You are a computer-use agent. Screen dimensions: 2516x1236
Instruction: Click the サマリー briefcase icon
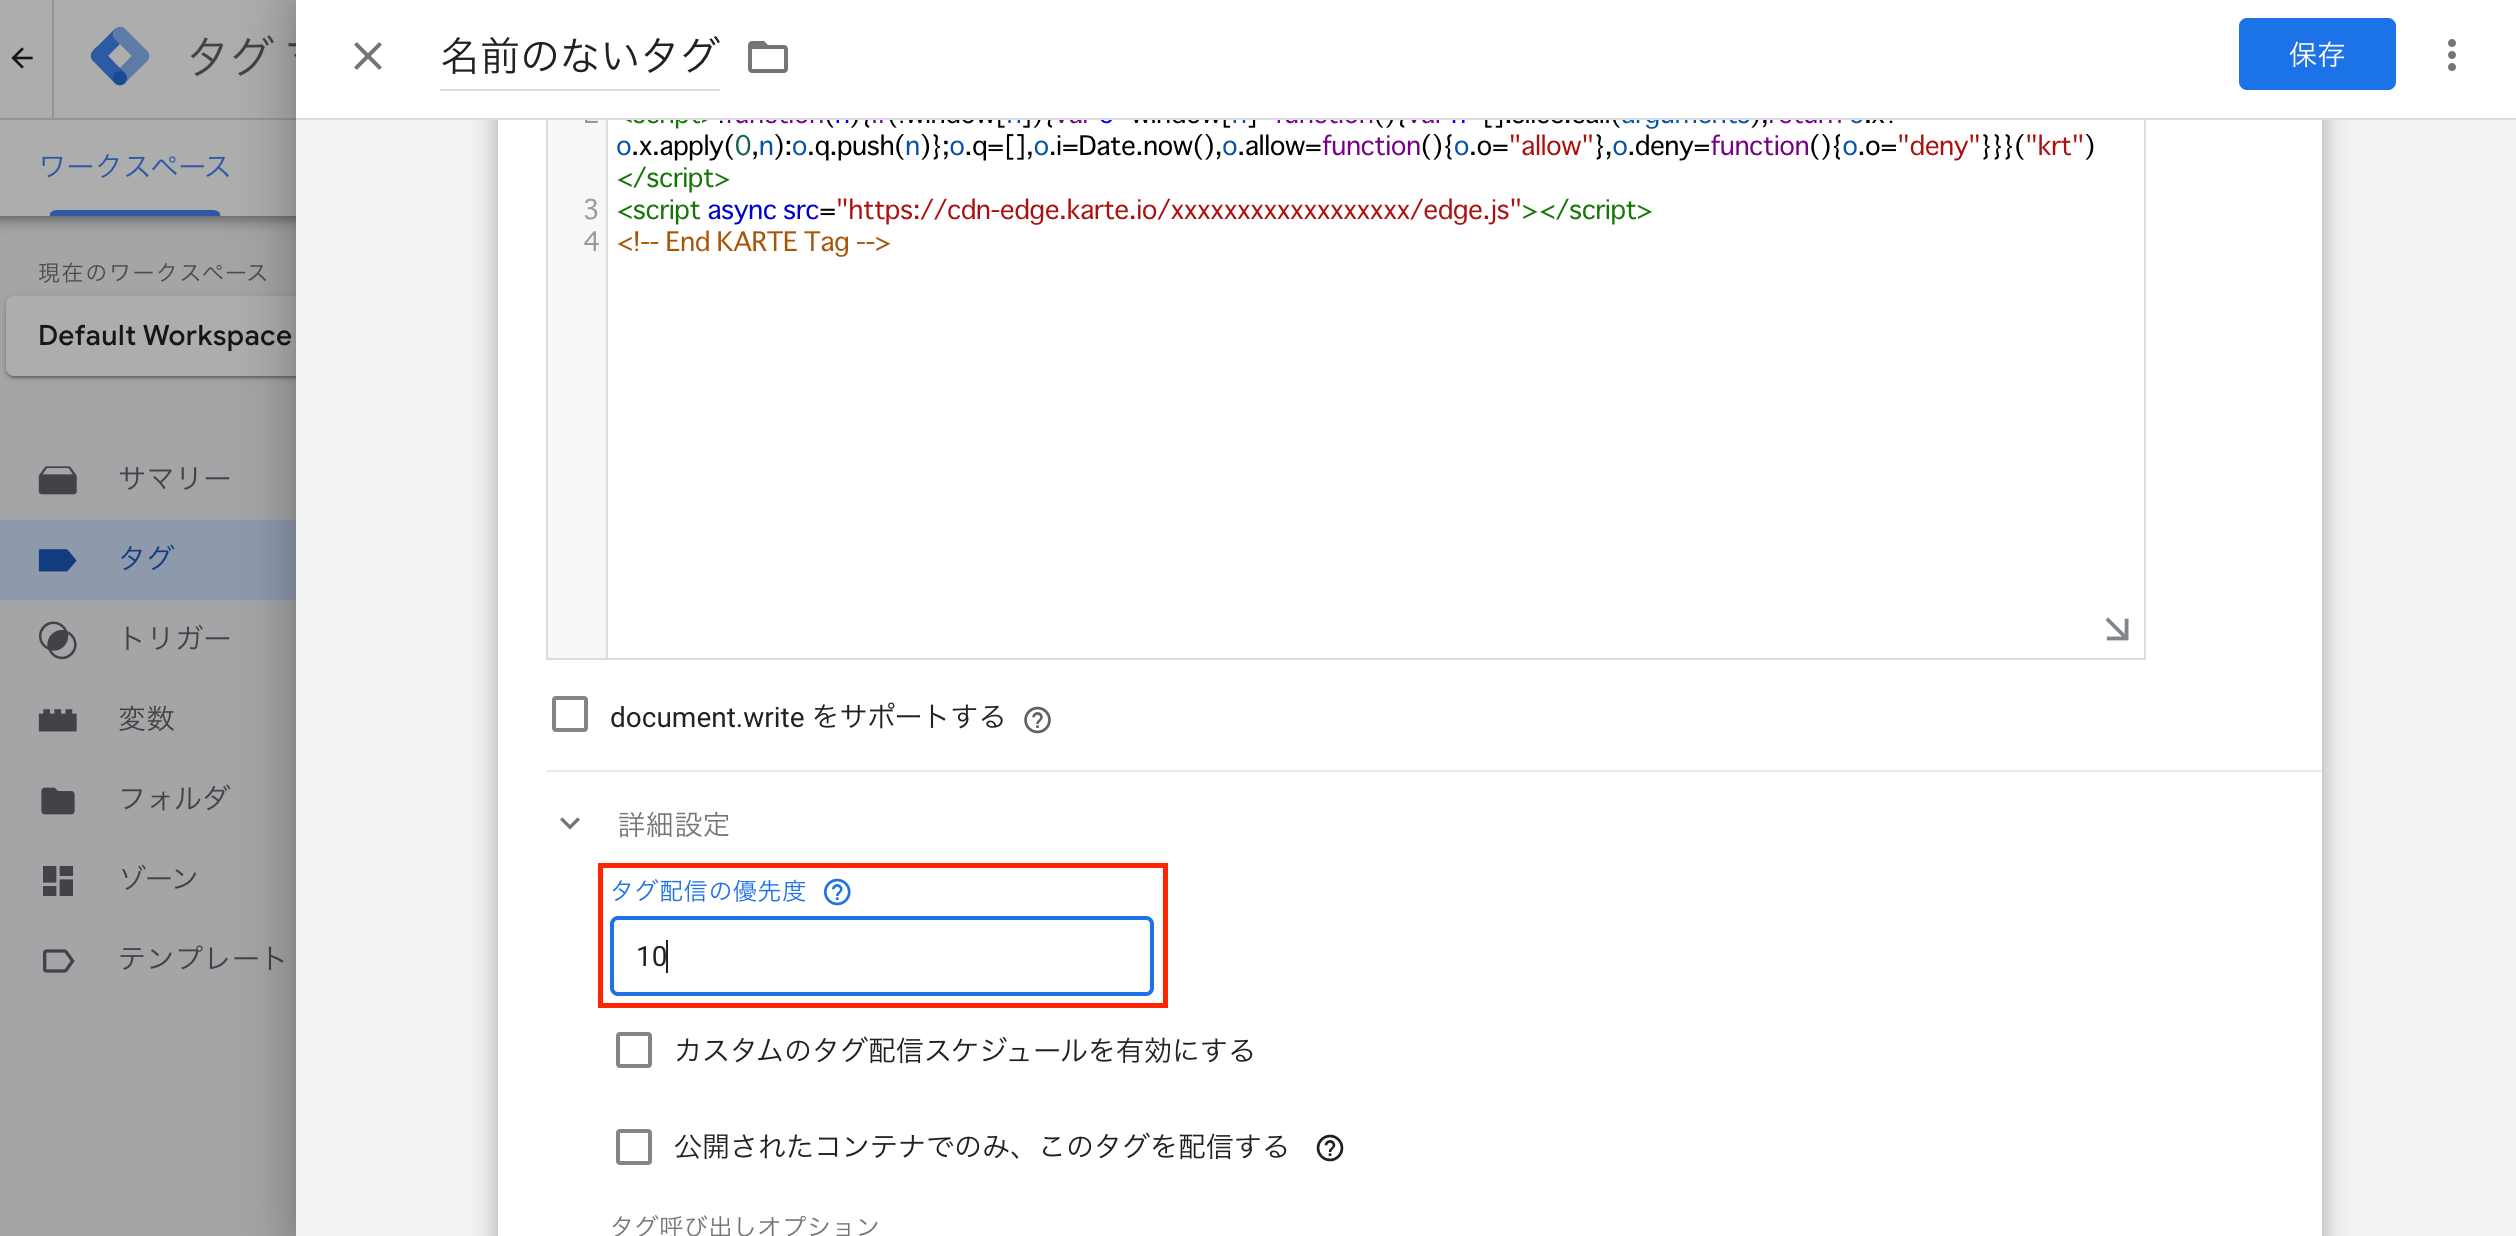coord(58,480)
